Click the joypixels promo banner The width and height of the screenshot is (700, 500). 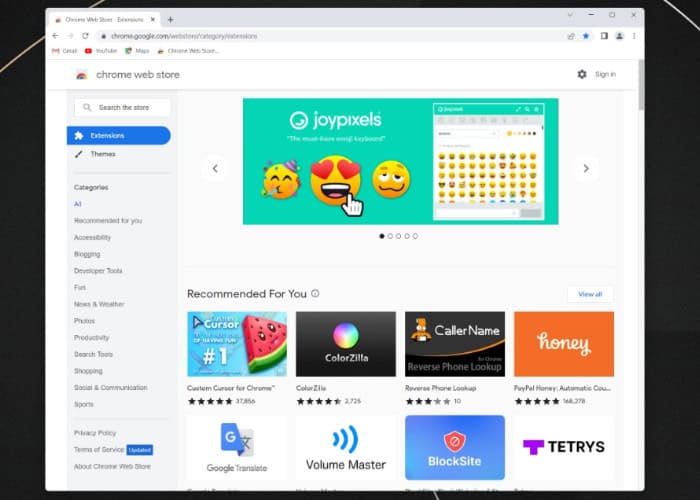400,161
